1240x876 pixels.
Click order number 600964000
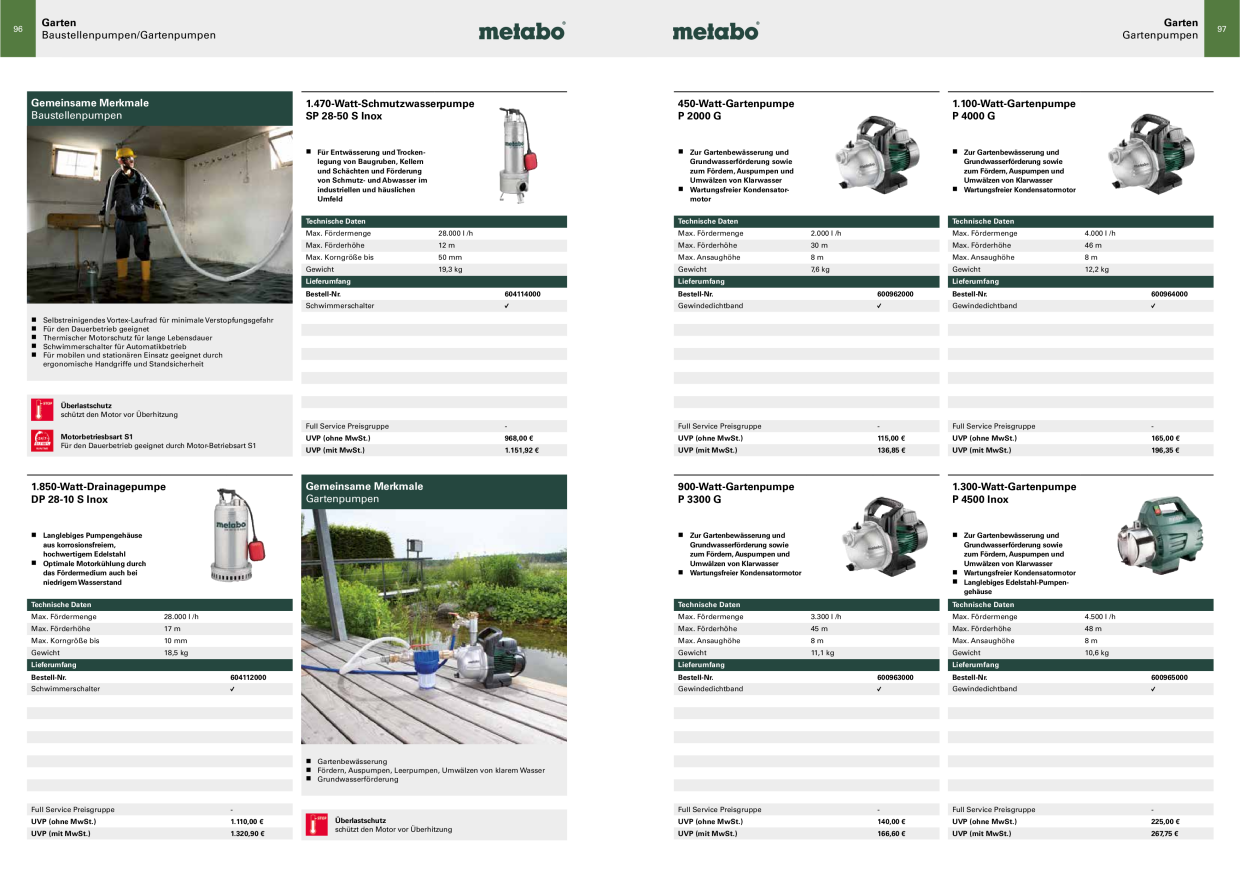(x=1169, y=294)
